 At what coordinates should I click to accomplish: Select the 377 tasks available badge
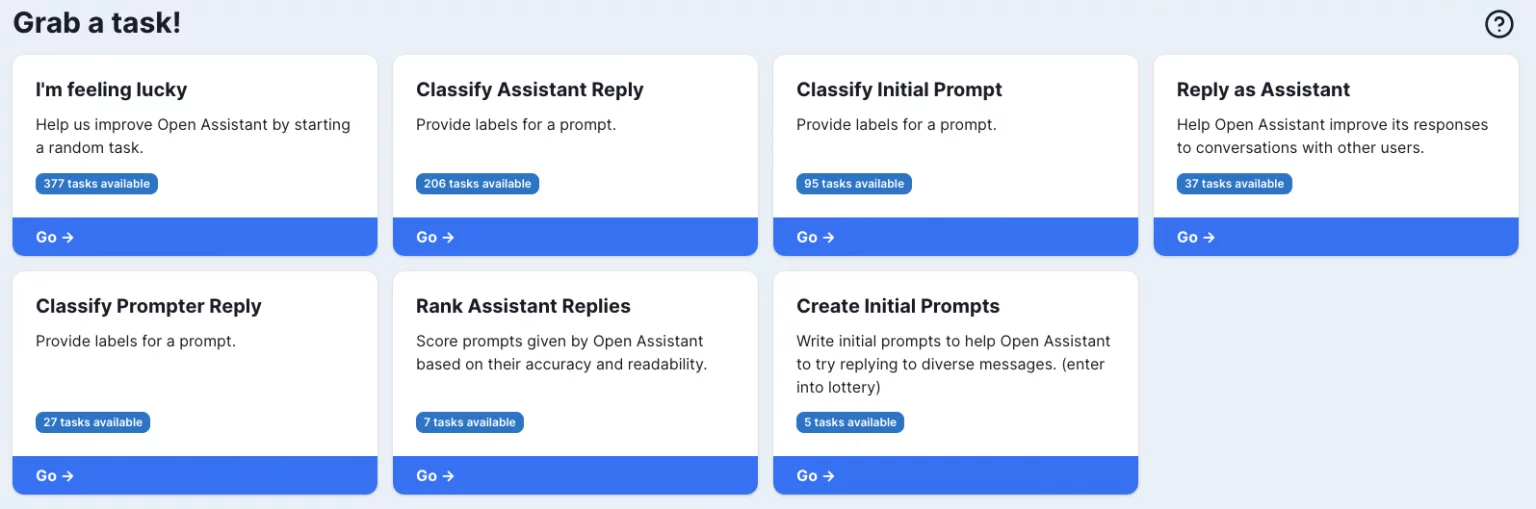pyautogui.click(x=97, y=184)
